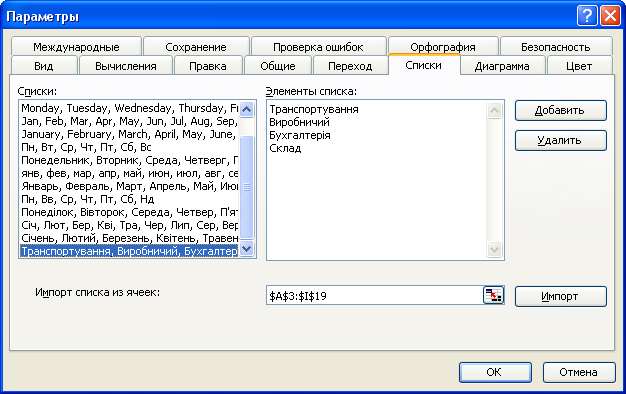626x394 pixels.
Task: Close the Параметры dialog
Action: pyautogui.click(x=610, y=16)
